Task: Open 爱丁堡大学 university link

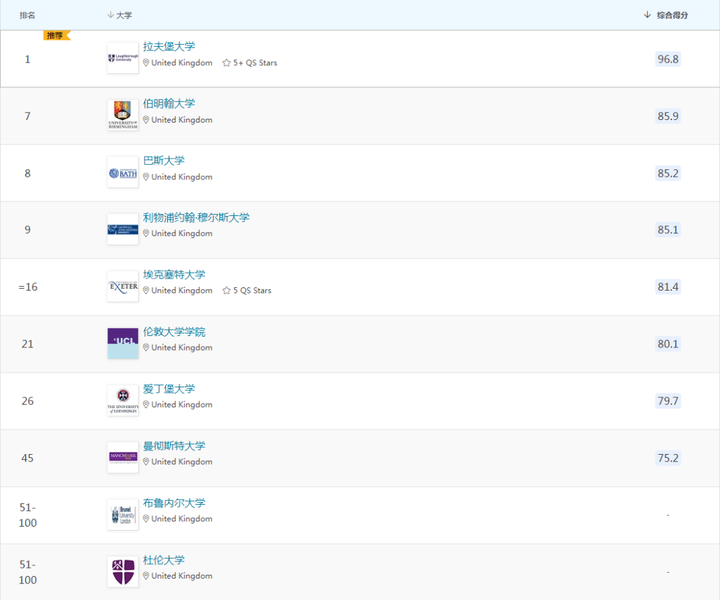Action: coord(169,388)
